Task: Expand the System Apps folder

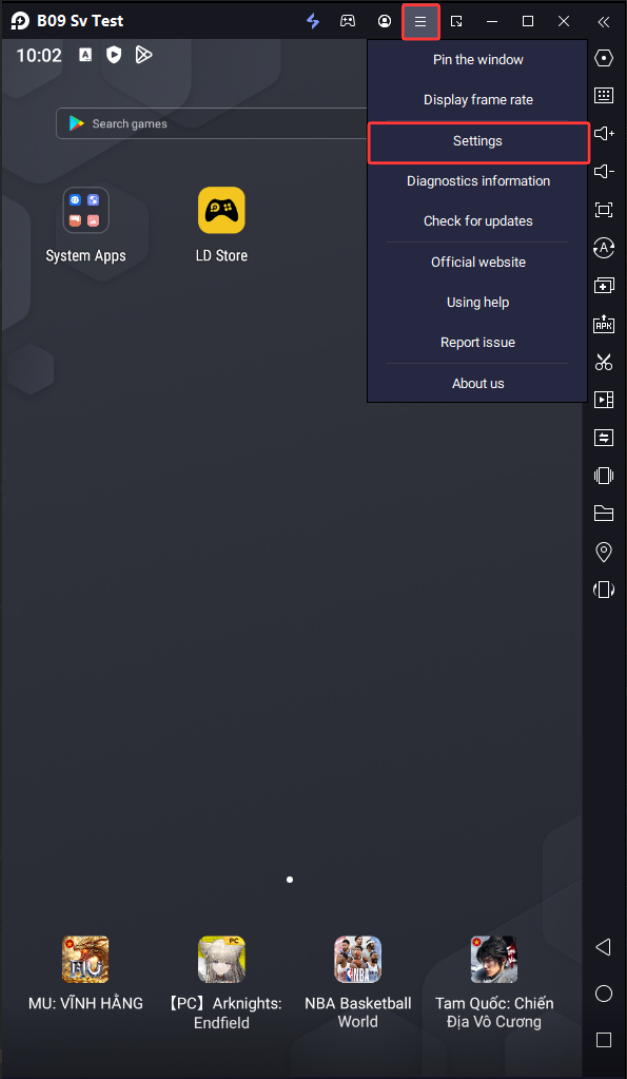Action: click(x=85, y=211)
